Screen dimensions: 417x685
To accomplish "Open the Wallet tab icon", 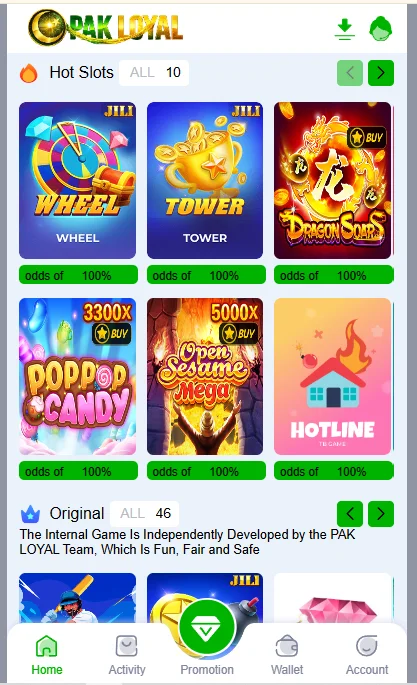I will (287, 646).
